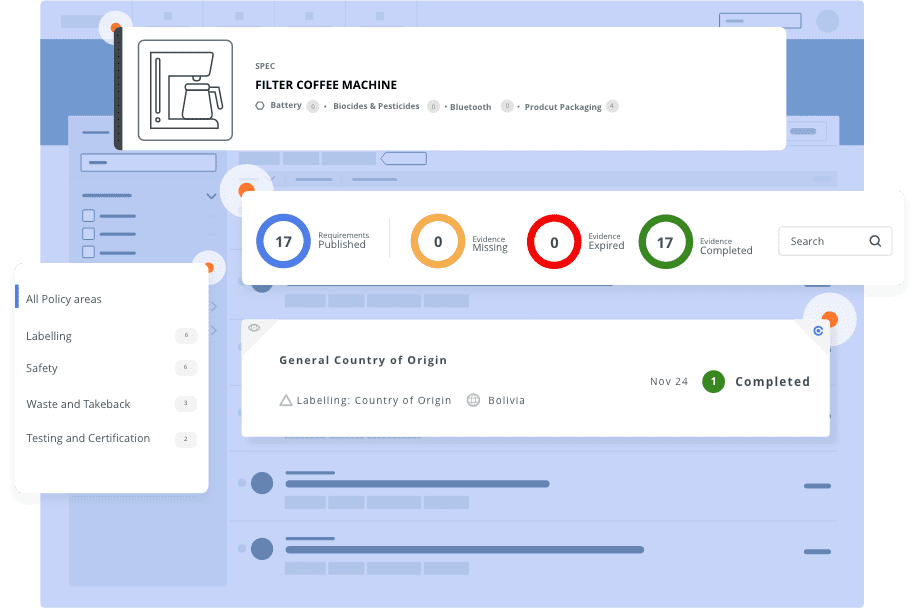Open the Bluetooth attribute tag

point(471,107)
